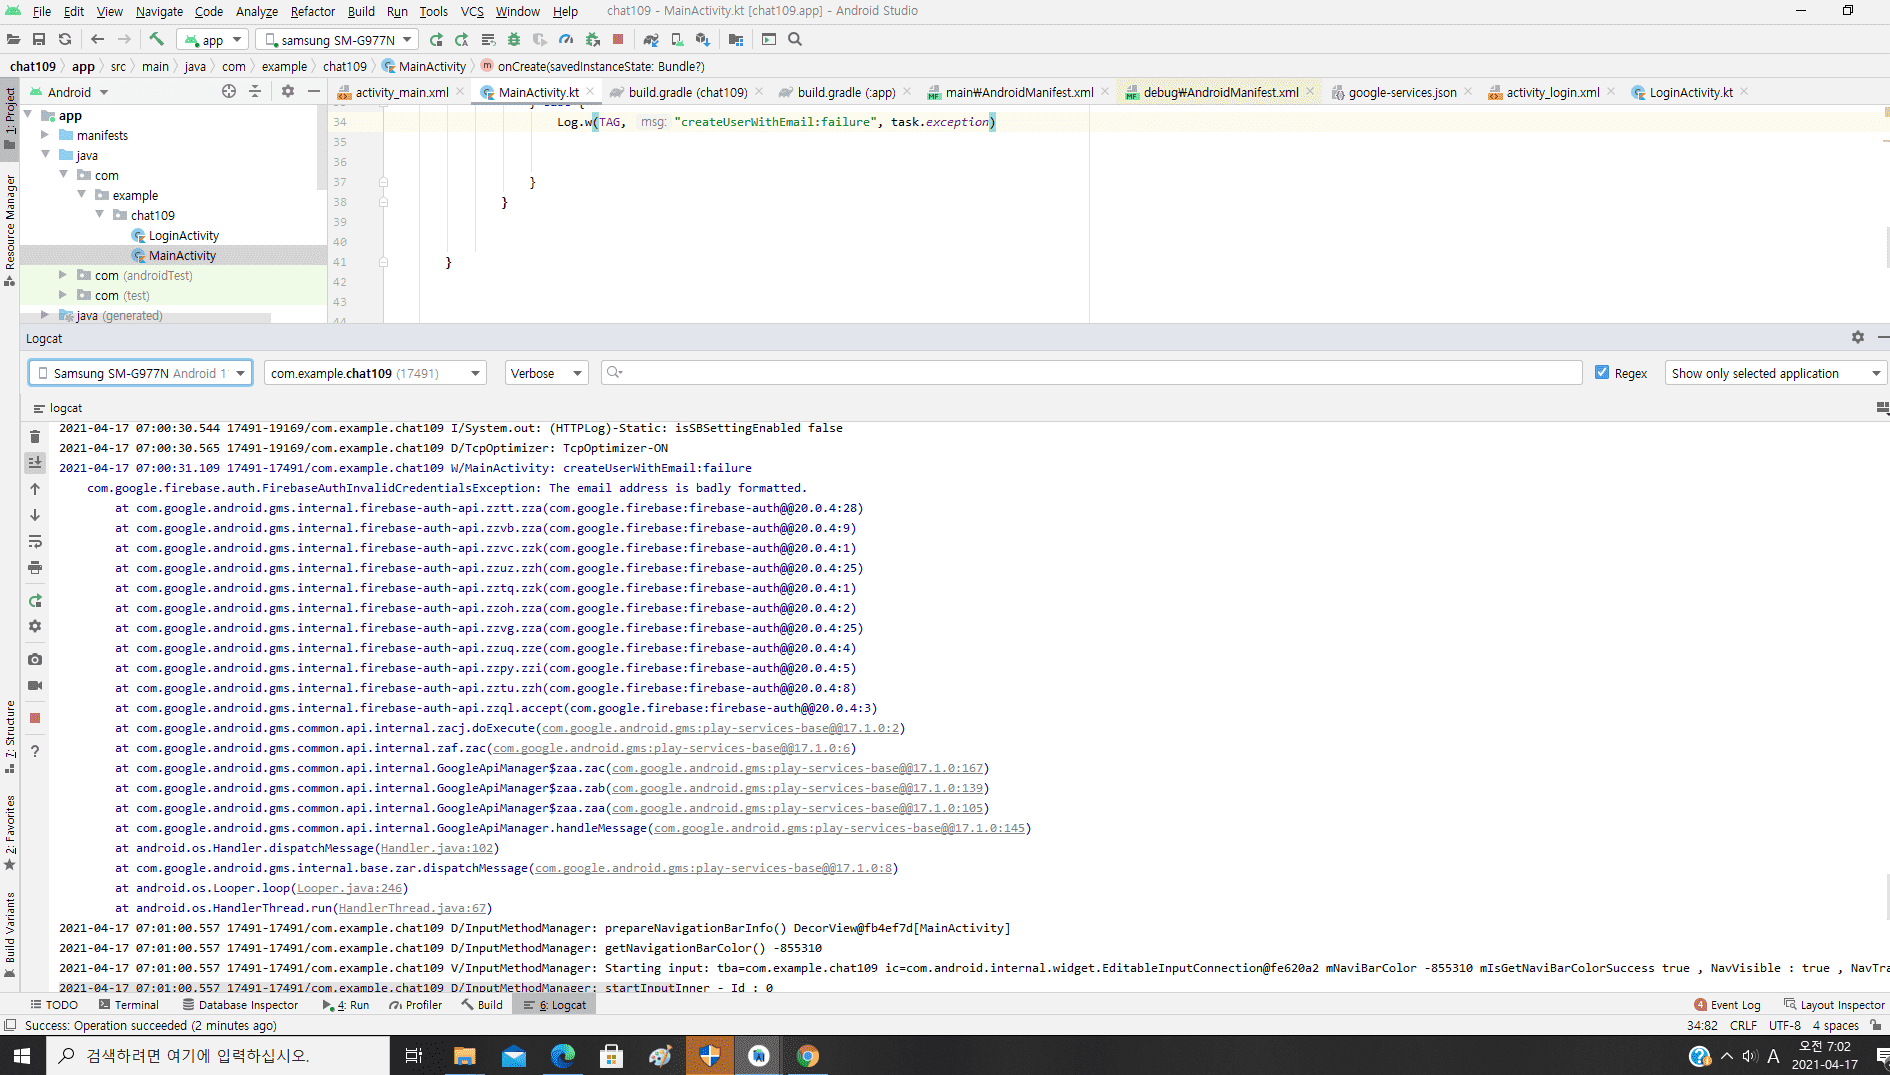Toggle Scroll to End in logcat
The width and height of the screenshot is (1890, 1075).
pyautogui.click(x=35, y=462)
